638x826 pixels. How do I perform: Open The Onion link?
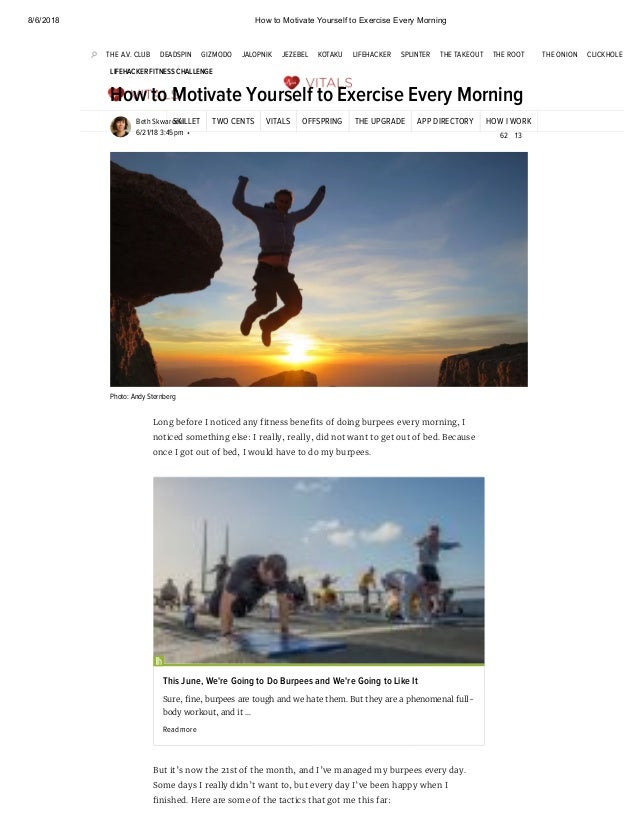(x=560, y=54)
